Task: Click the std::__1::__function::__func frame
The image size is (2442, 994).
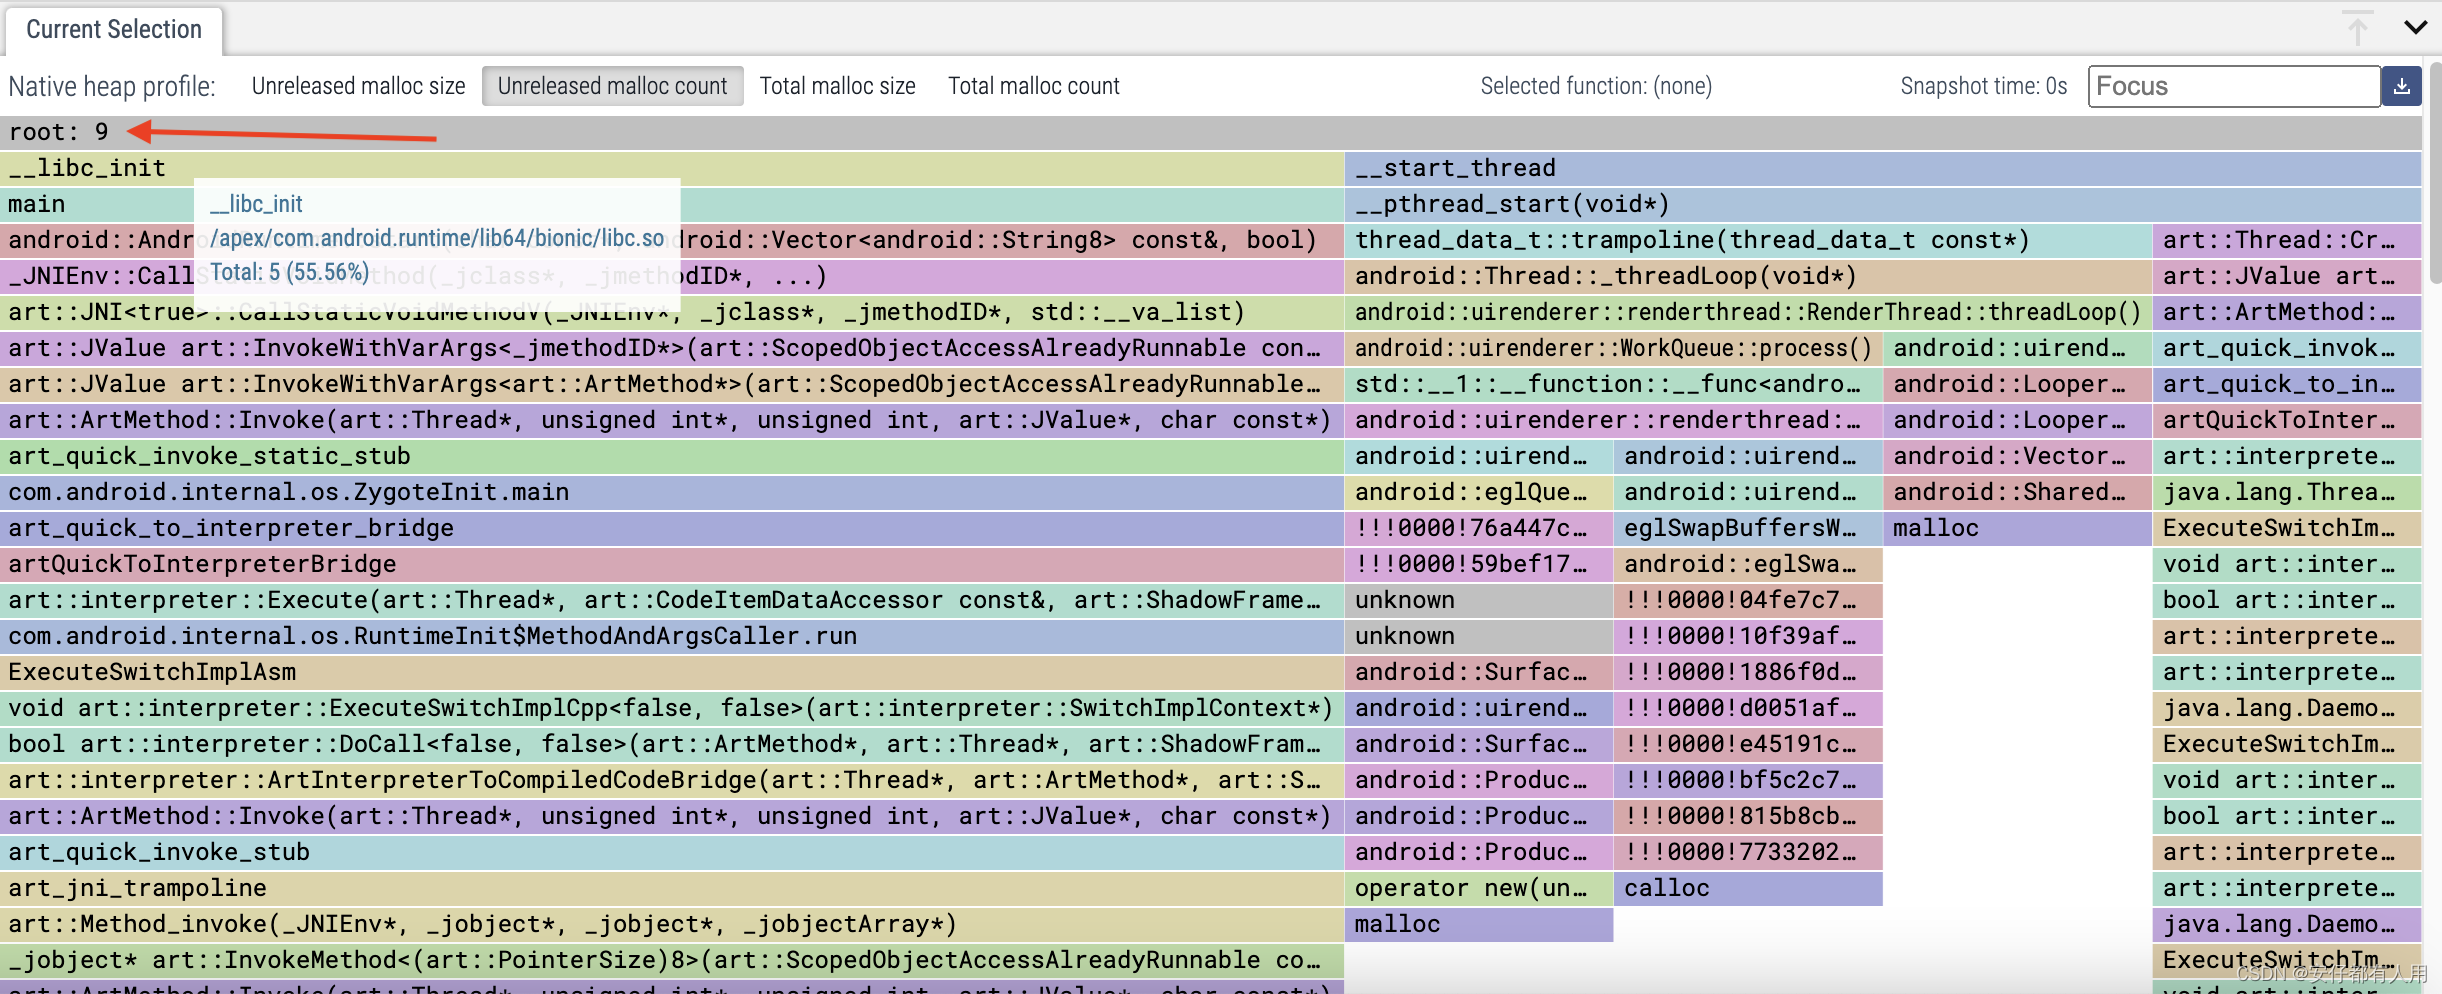Action: click(x=1614, y=384)
